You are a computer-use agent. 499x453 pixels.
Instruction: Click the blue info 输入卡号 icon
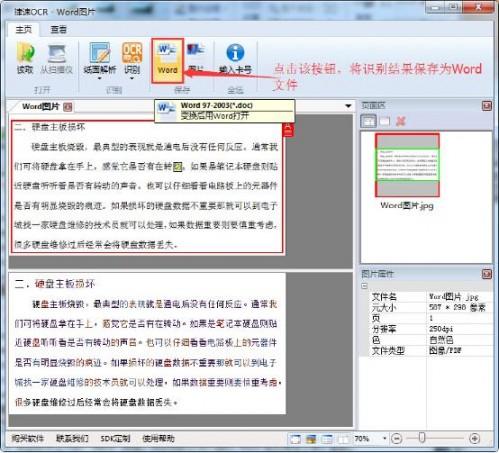click(x=235, y=53)
